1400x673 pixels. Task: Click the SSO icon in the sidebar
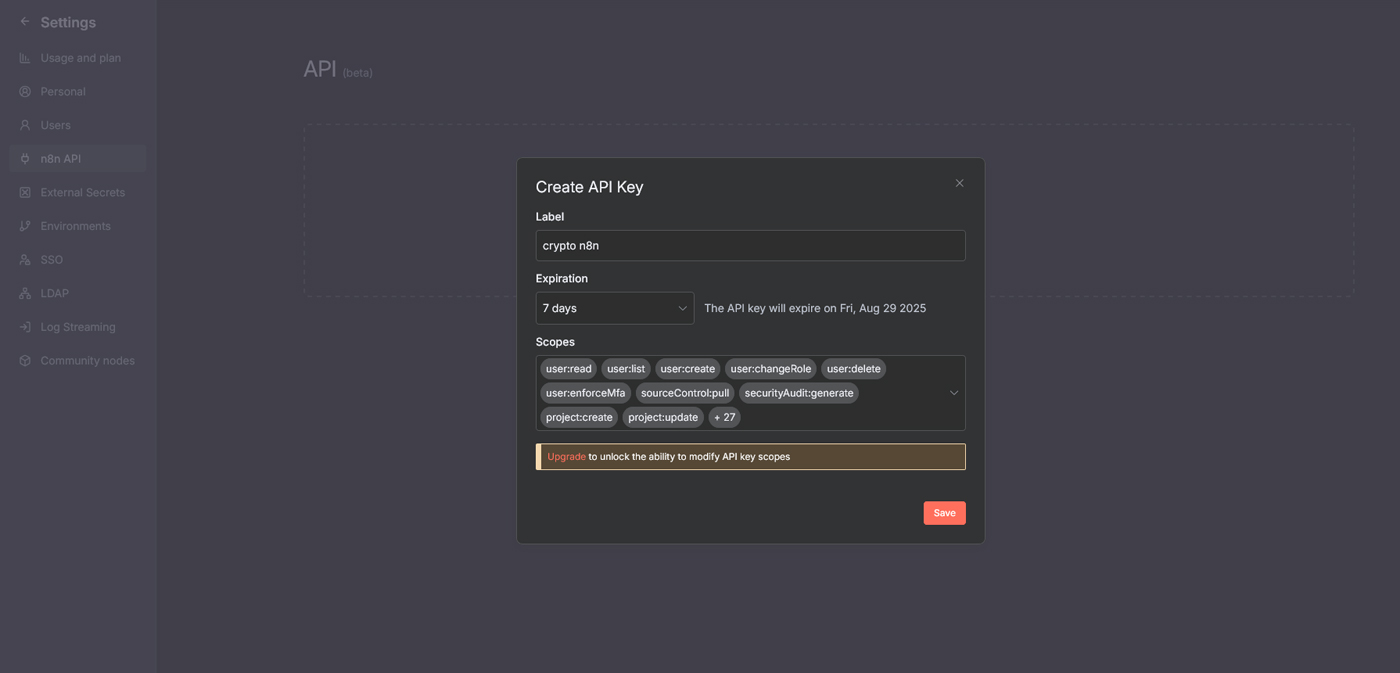pyautogui.click(x=23, y=259)
